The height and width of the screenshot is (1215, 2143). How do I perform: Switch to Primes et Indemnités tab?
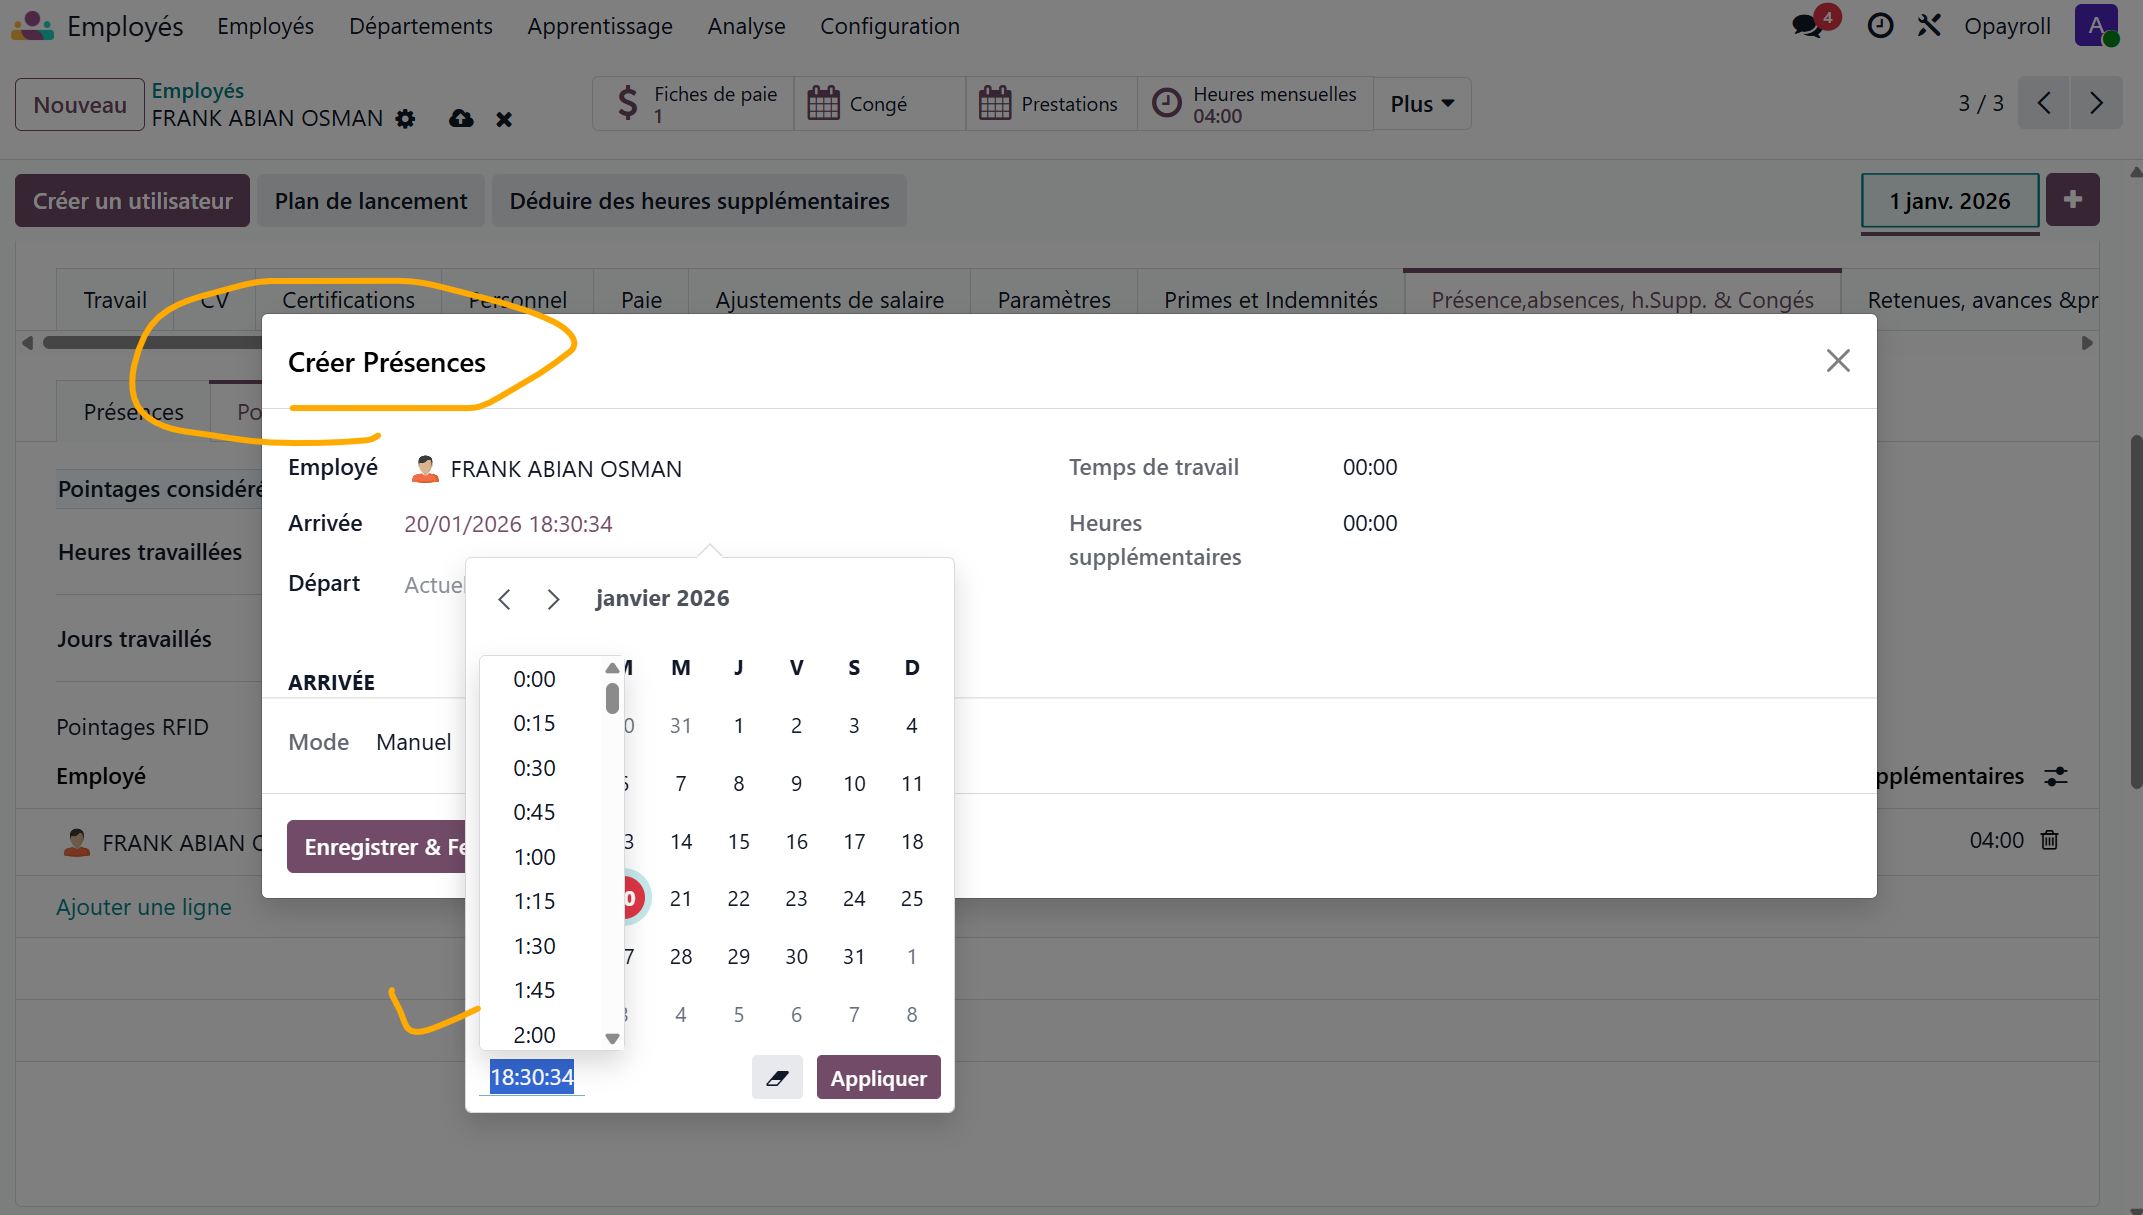click(x=1270, y=300)
